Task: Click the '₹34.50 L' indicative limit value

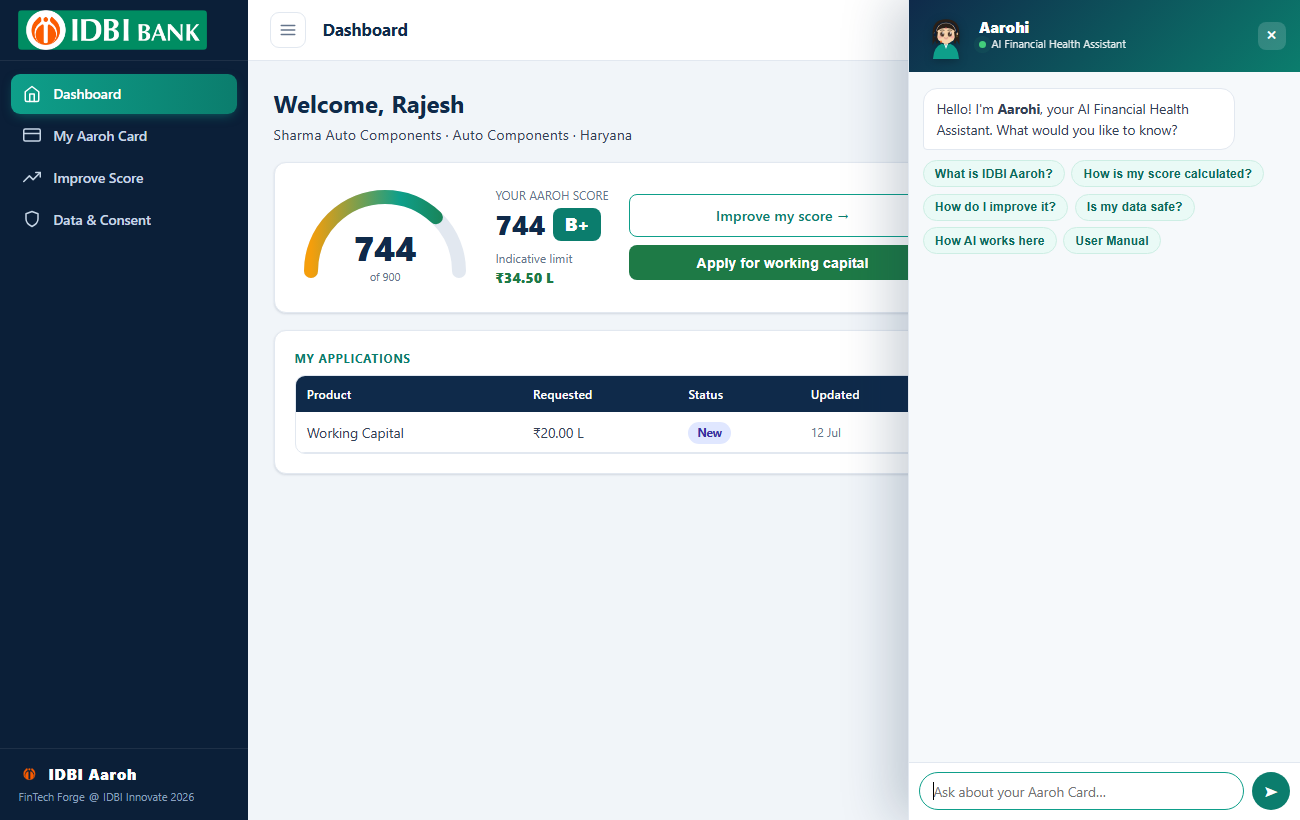Action: pos(524,278)
